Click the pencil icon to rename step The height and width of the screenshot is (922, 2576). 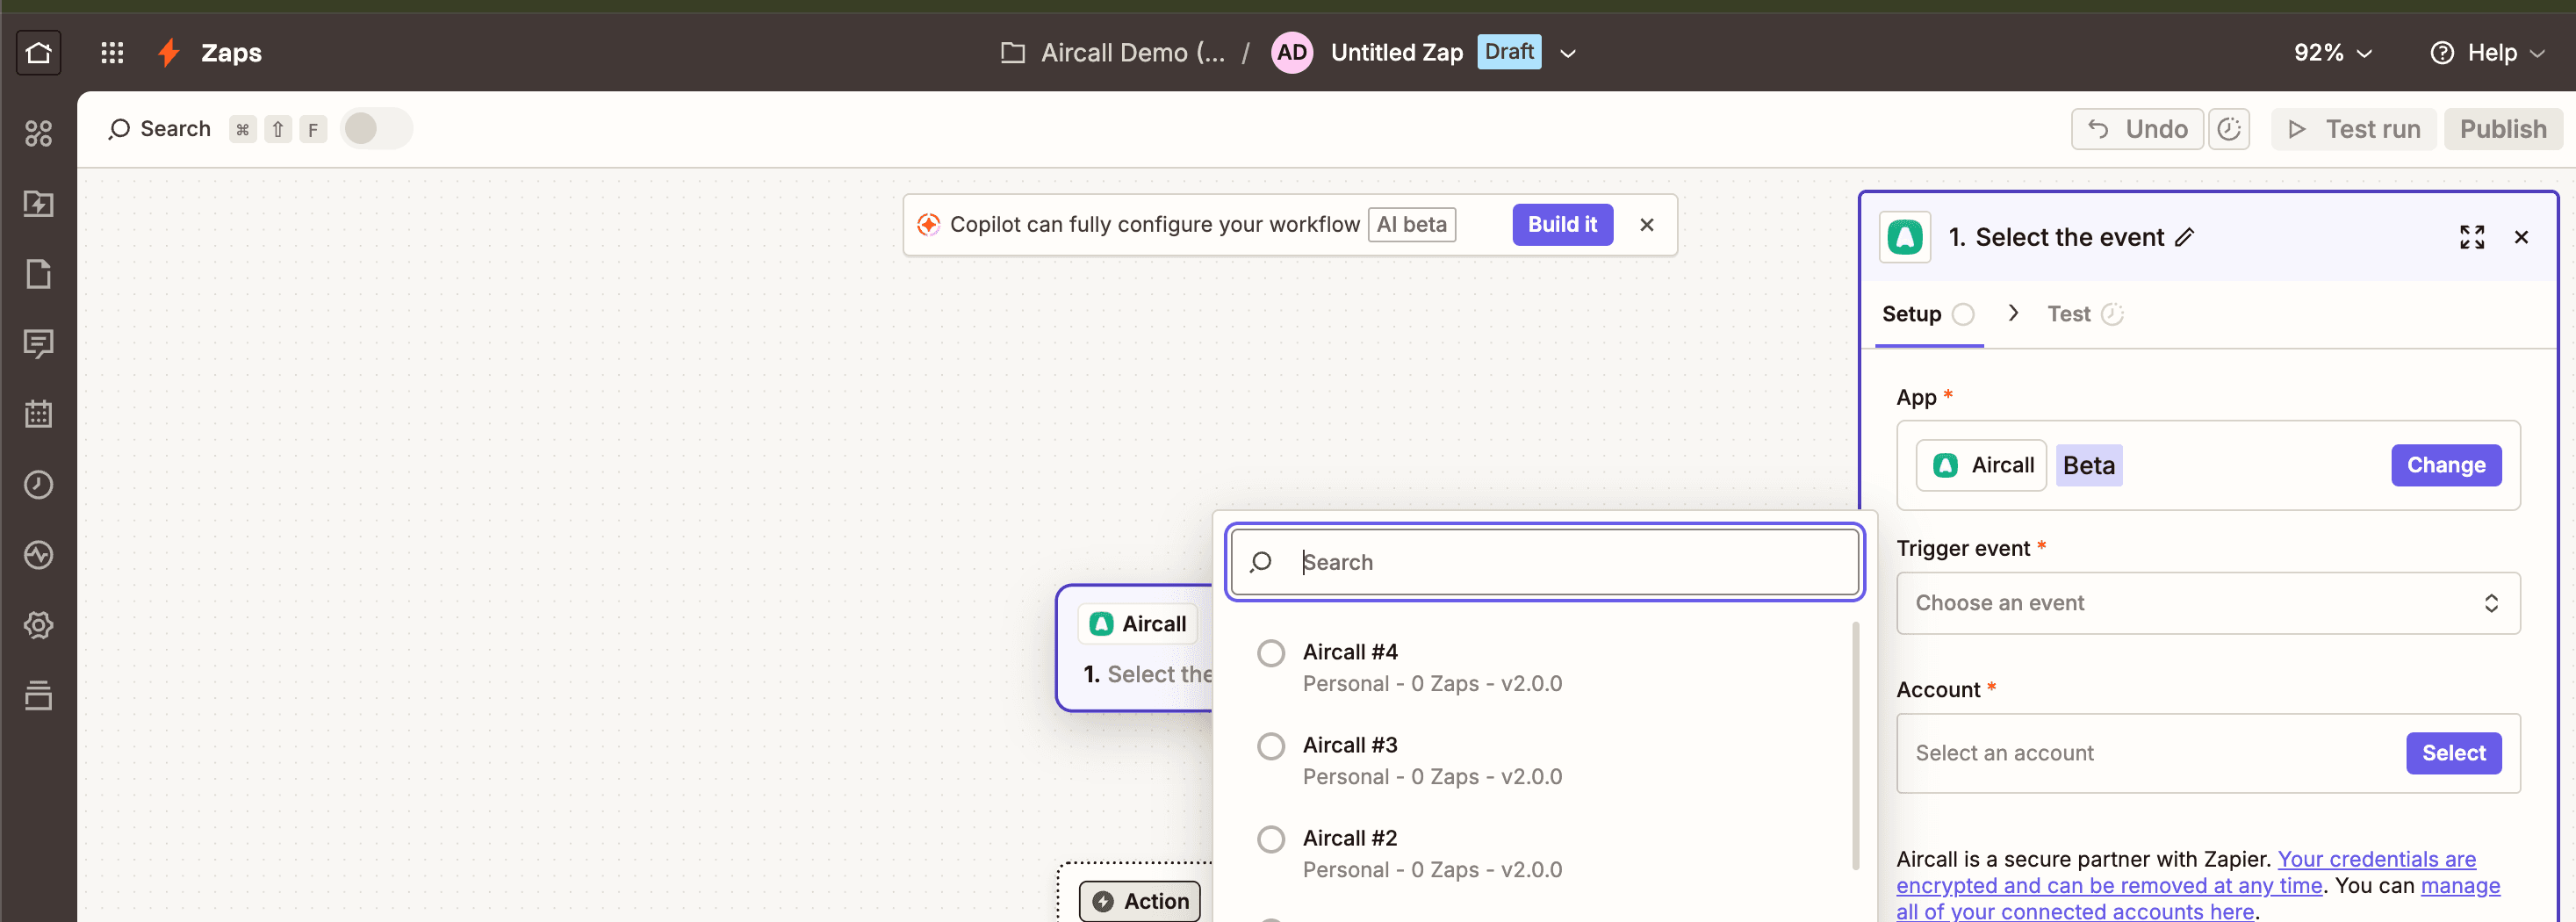[x=2185, y=237]
